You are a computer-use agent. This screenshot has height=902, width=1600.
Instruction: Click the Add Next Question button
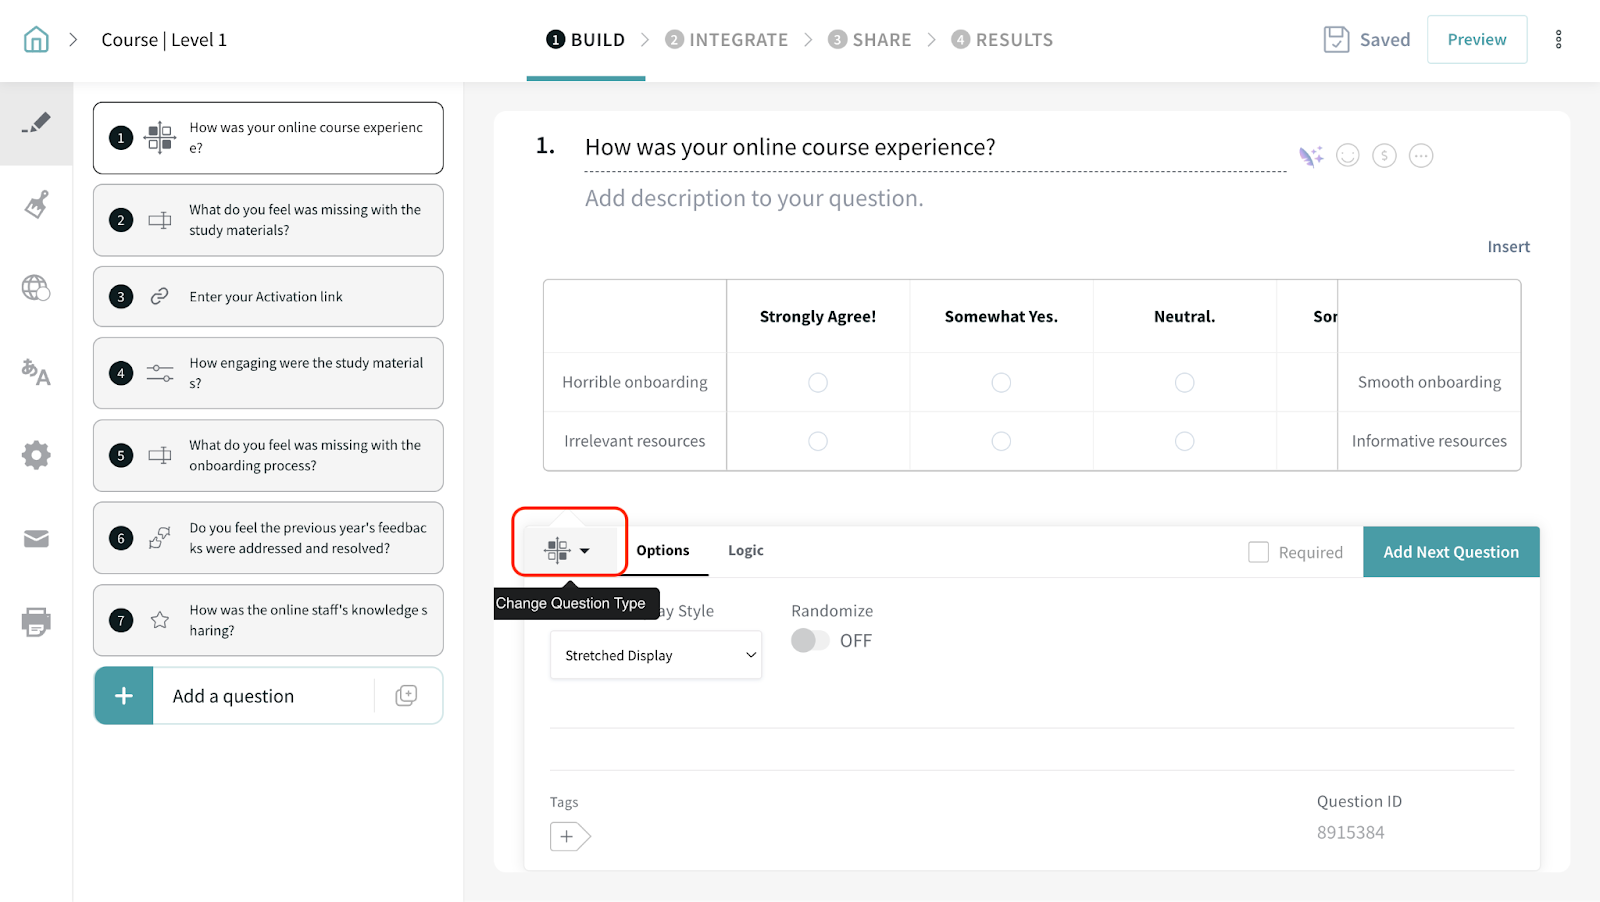click(x=1450, y=552)
